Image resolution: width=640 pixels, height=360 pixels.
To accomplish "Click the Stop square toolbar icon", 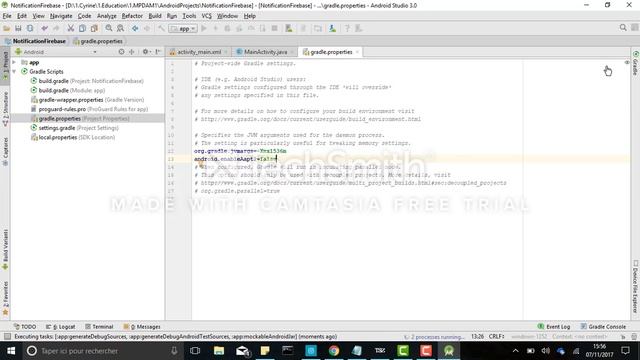I will tap(275, 28).
